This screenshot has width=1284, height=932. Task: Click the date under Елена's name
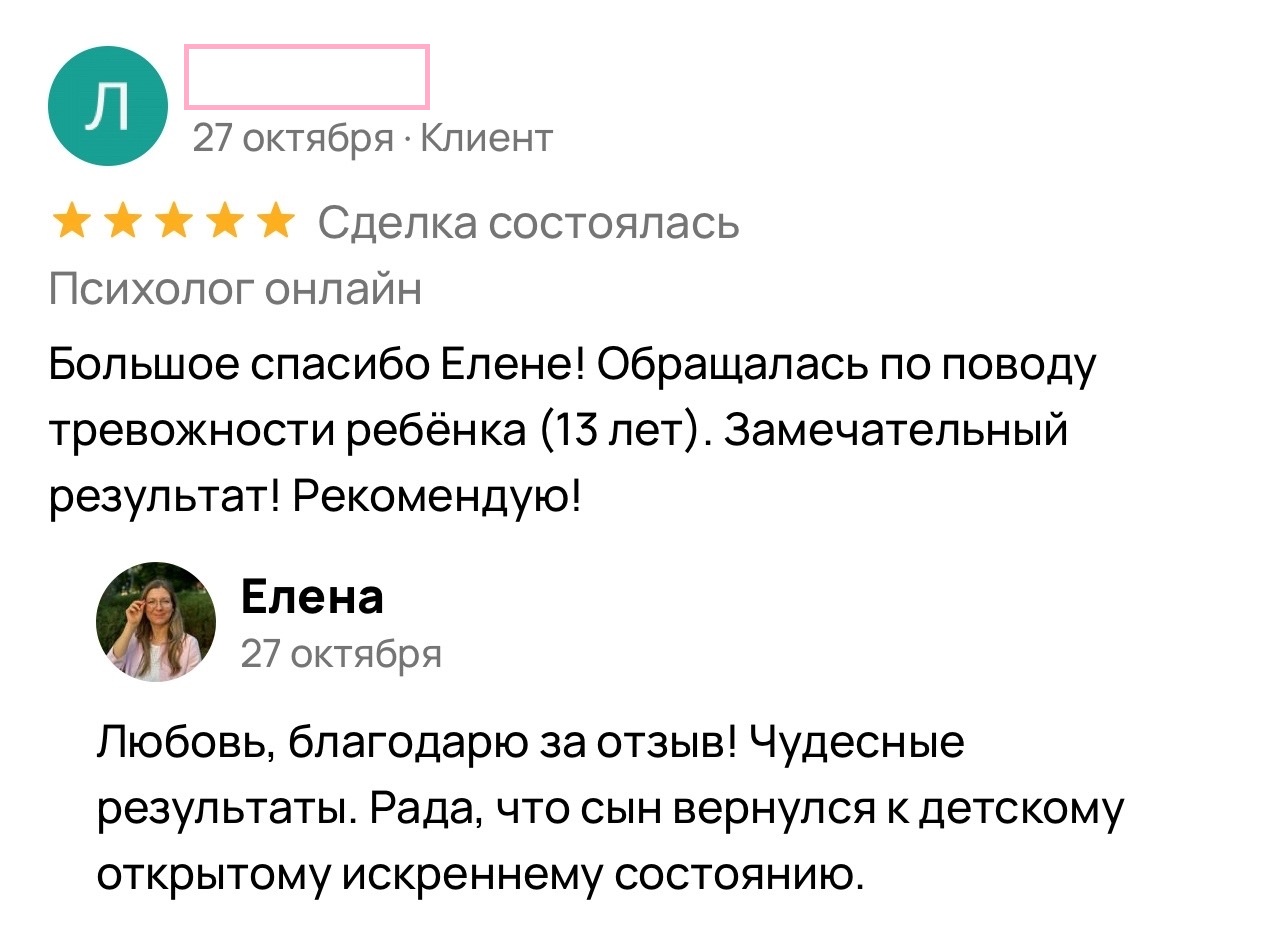[341, 654]
